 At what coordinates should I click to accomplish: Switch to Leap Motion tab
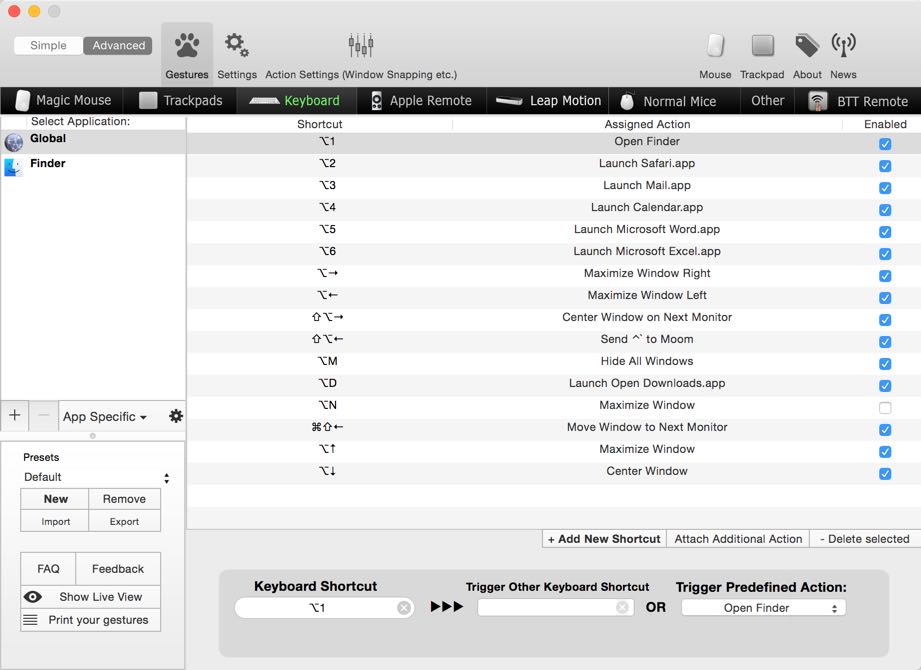548,100
